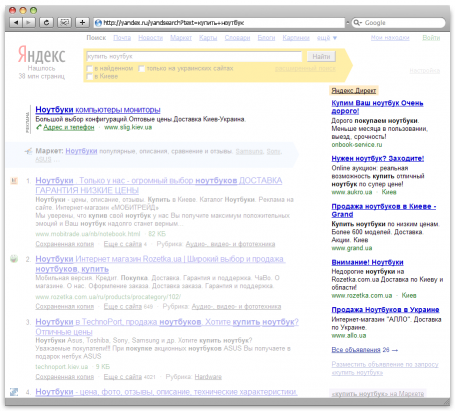The height and width of the screenshot is (411, 455).
Task: Open 'Разместить объявление по запросу' link
Action: tap(385, 368)
